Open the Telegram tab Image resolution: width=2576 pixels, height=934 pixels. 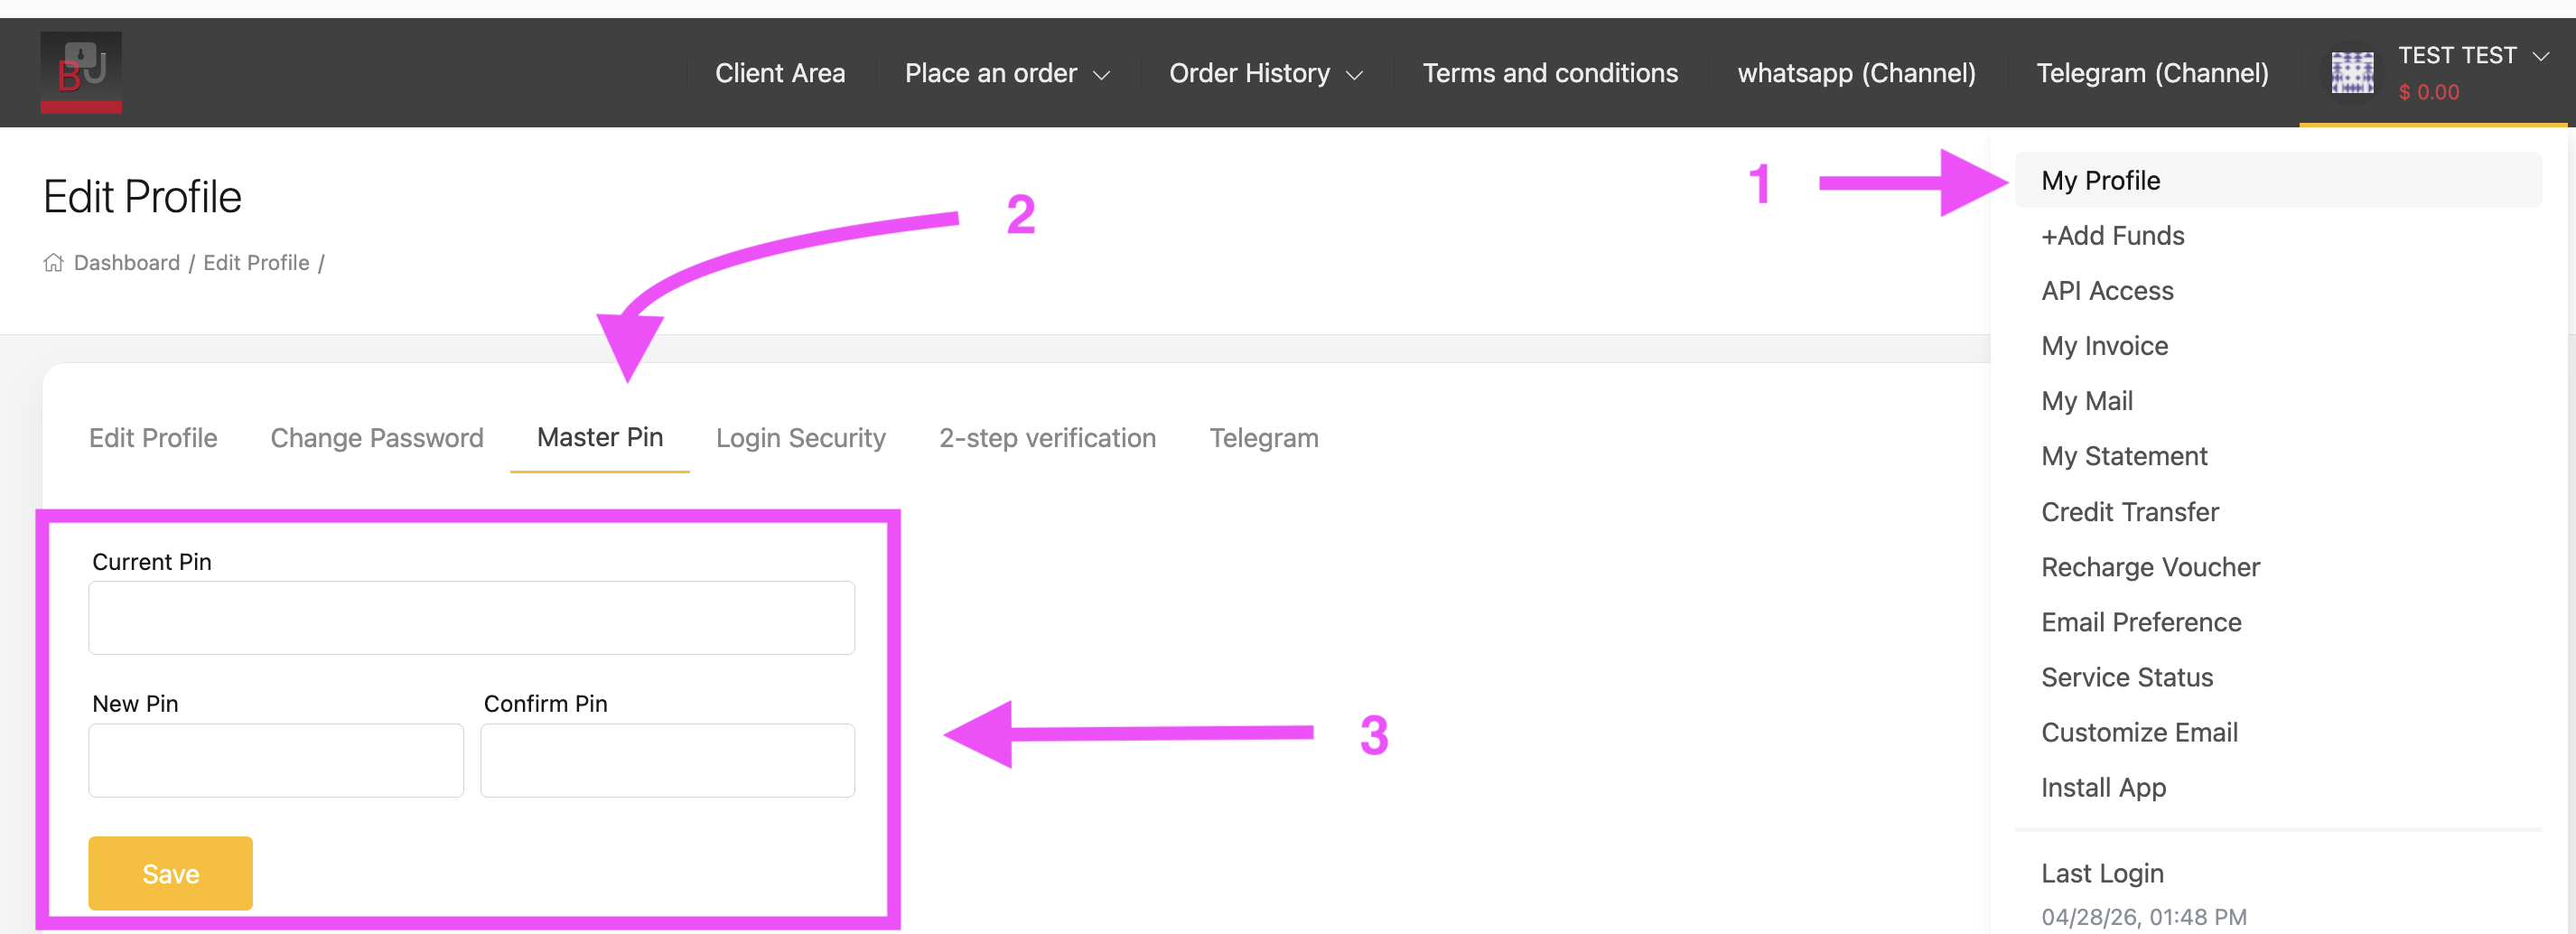1263,438
